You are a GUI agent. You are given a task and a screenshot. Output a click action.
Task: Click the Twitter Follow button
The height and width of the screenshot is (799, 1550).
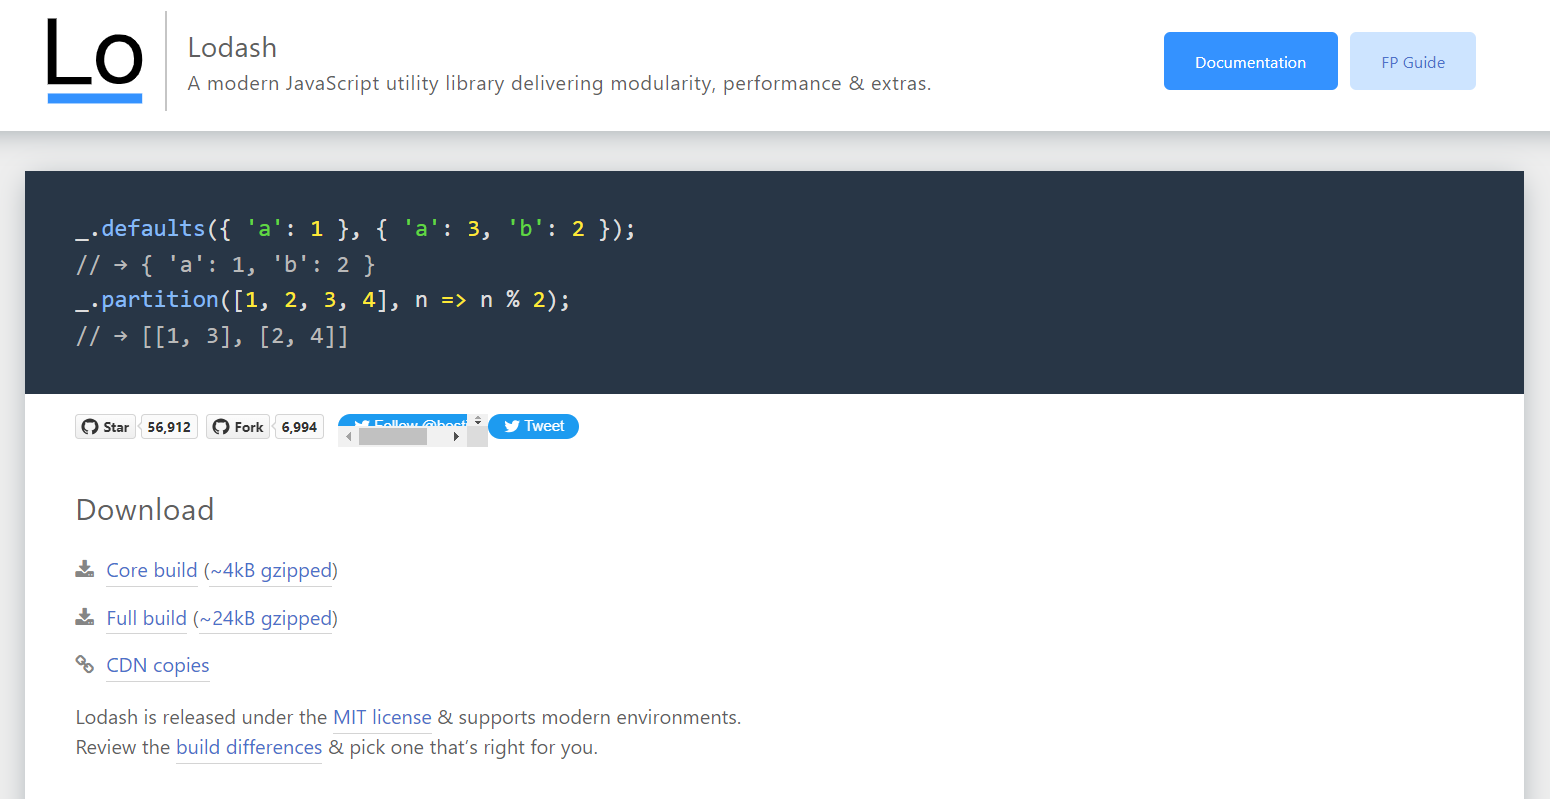click(x=405, y=422)
